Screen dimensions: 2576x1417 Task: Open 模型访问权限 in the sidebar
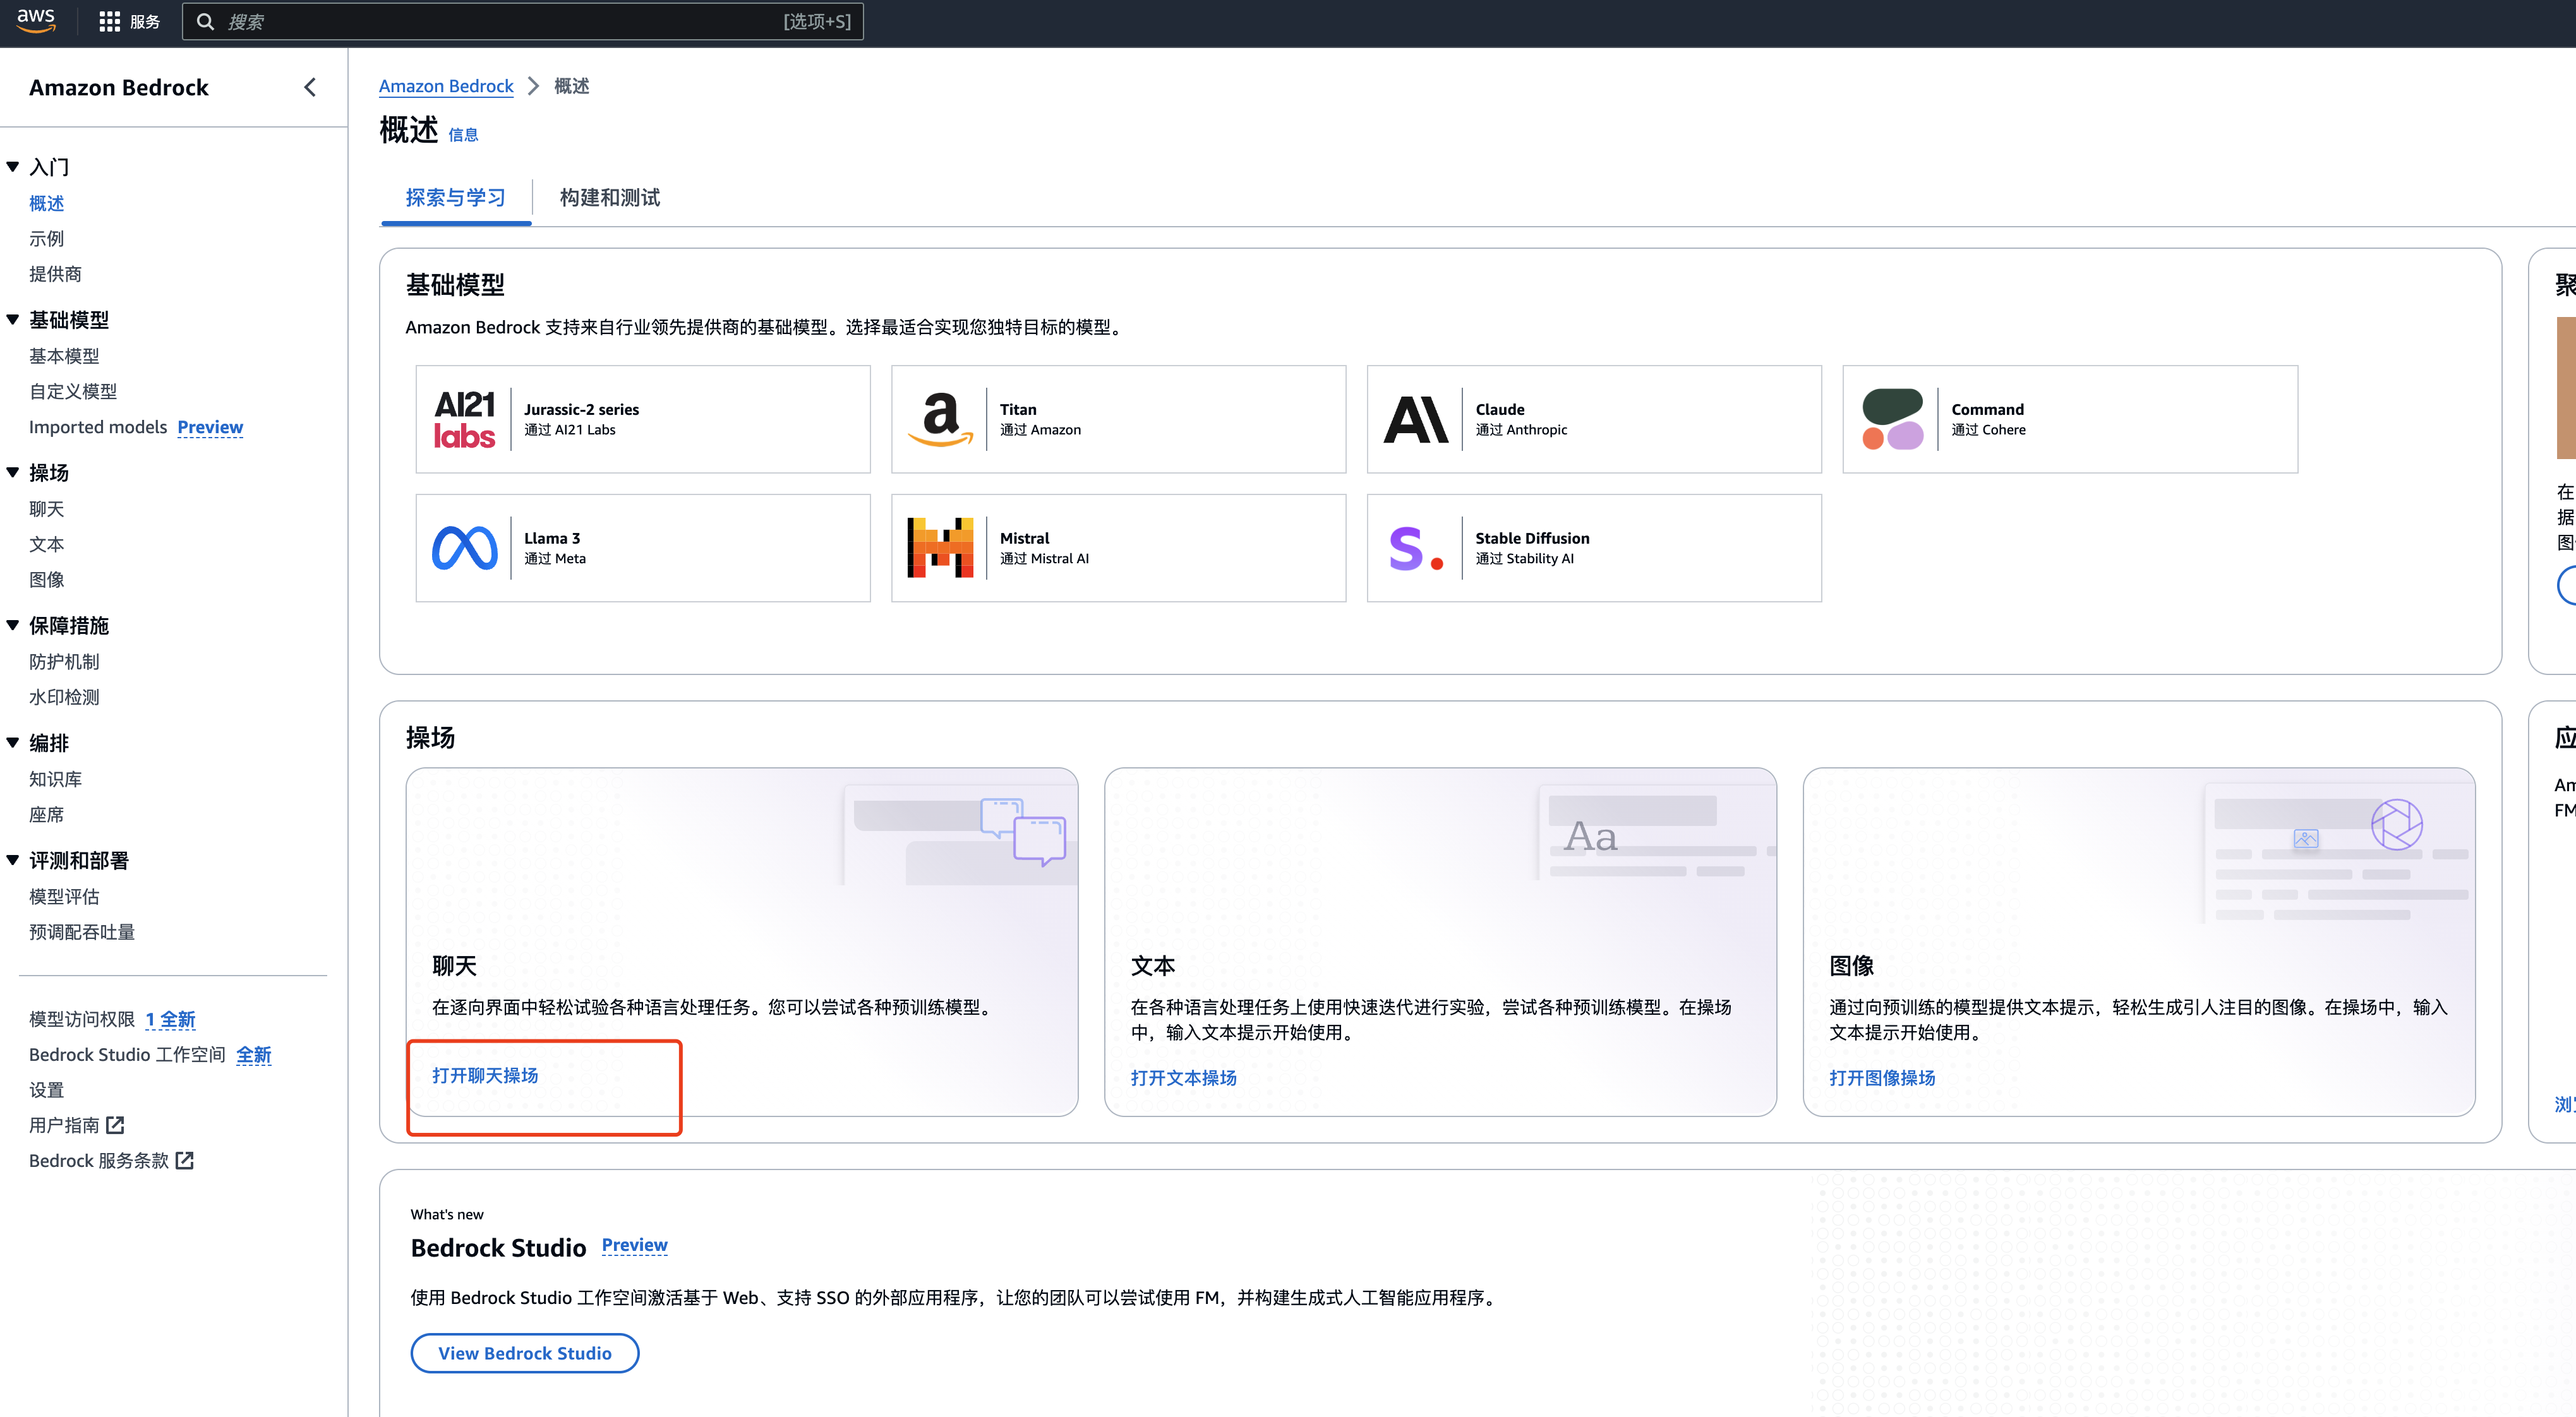click(x=82, y=1019)
